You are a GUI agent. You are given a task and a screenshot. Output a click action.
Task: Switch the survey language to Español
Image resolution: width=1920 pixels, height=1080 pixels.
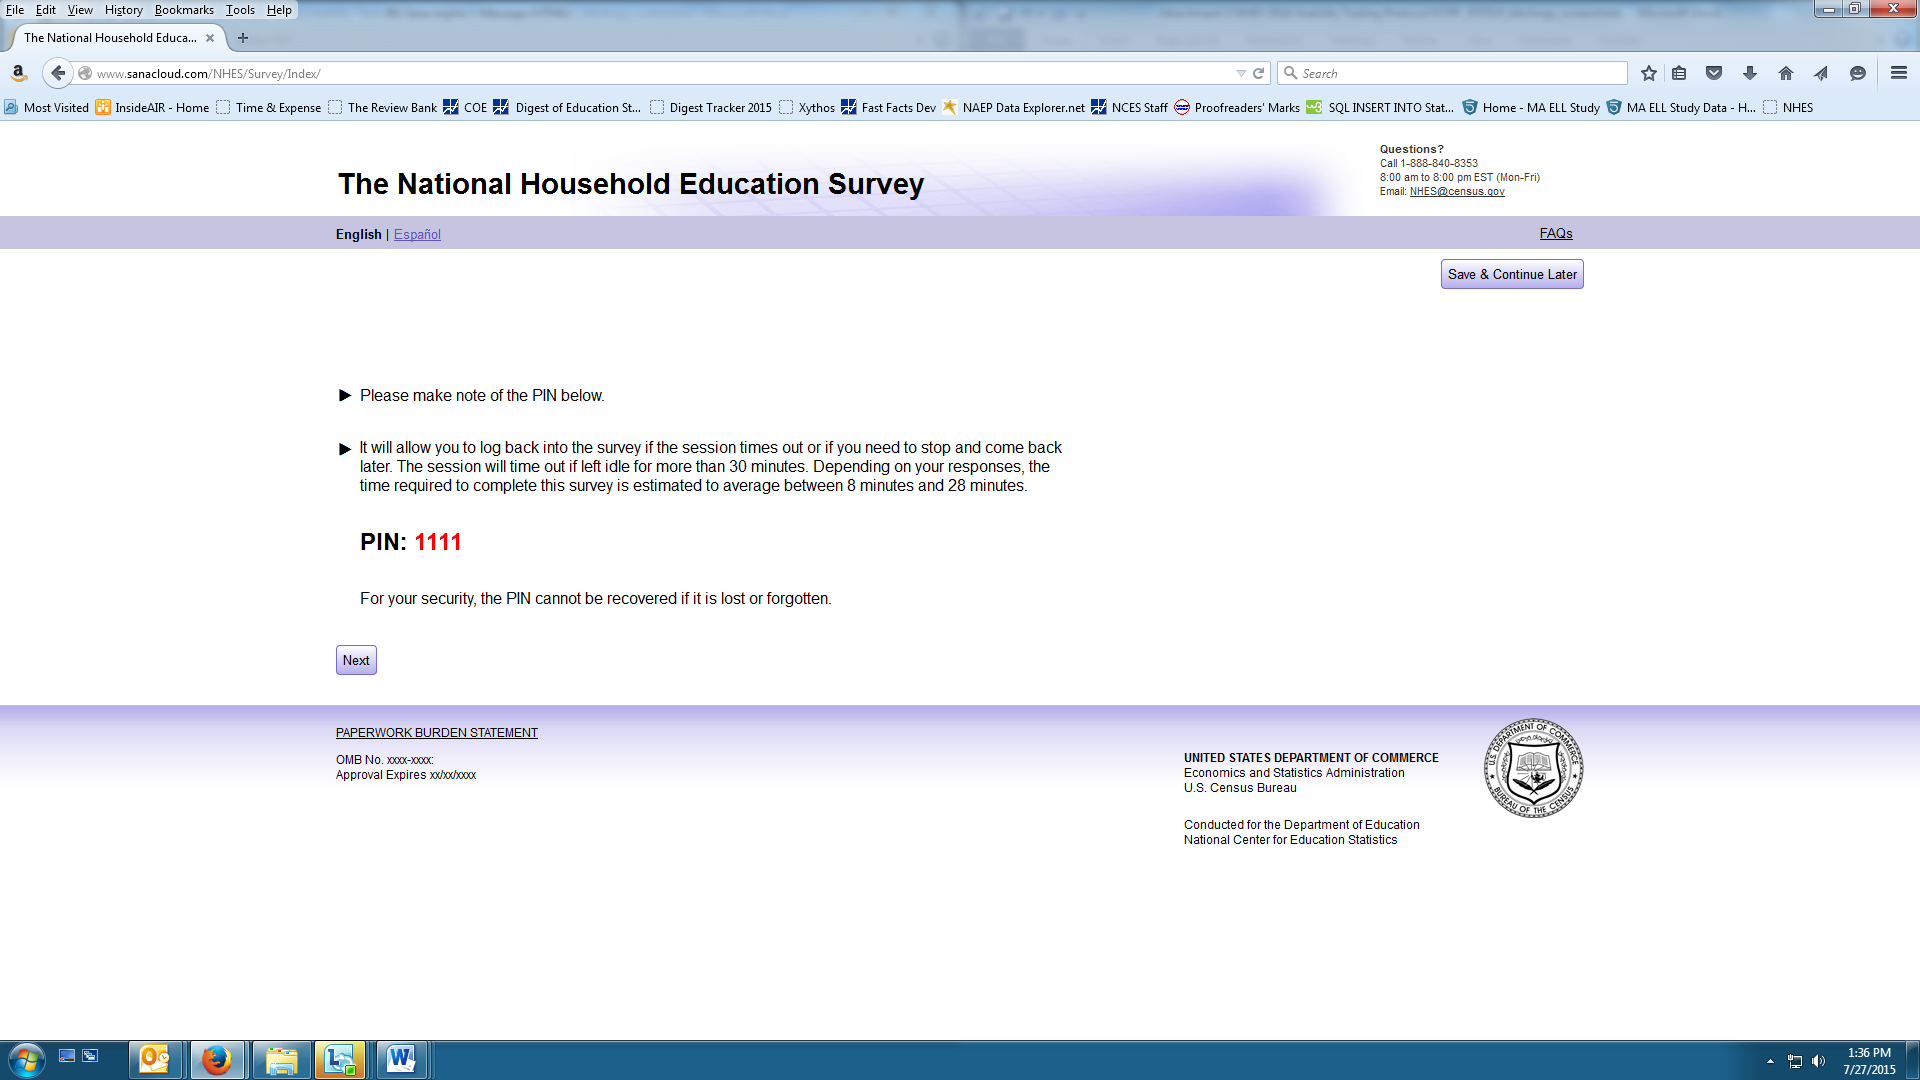[417, 234]
